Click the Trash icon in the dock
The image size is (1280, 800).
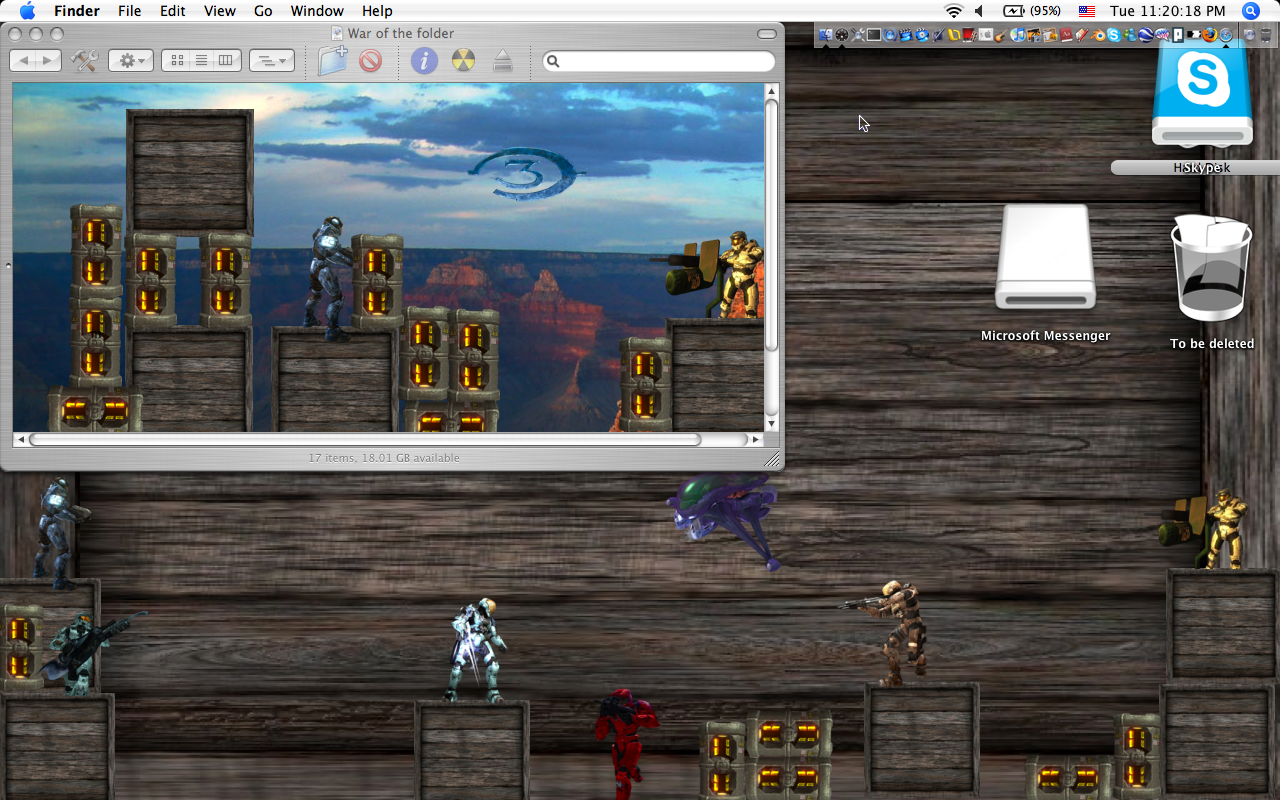[1266, 35]
